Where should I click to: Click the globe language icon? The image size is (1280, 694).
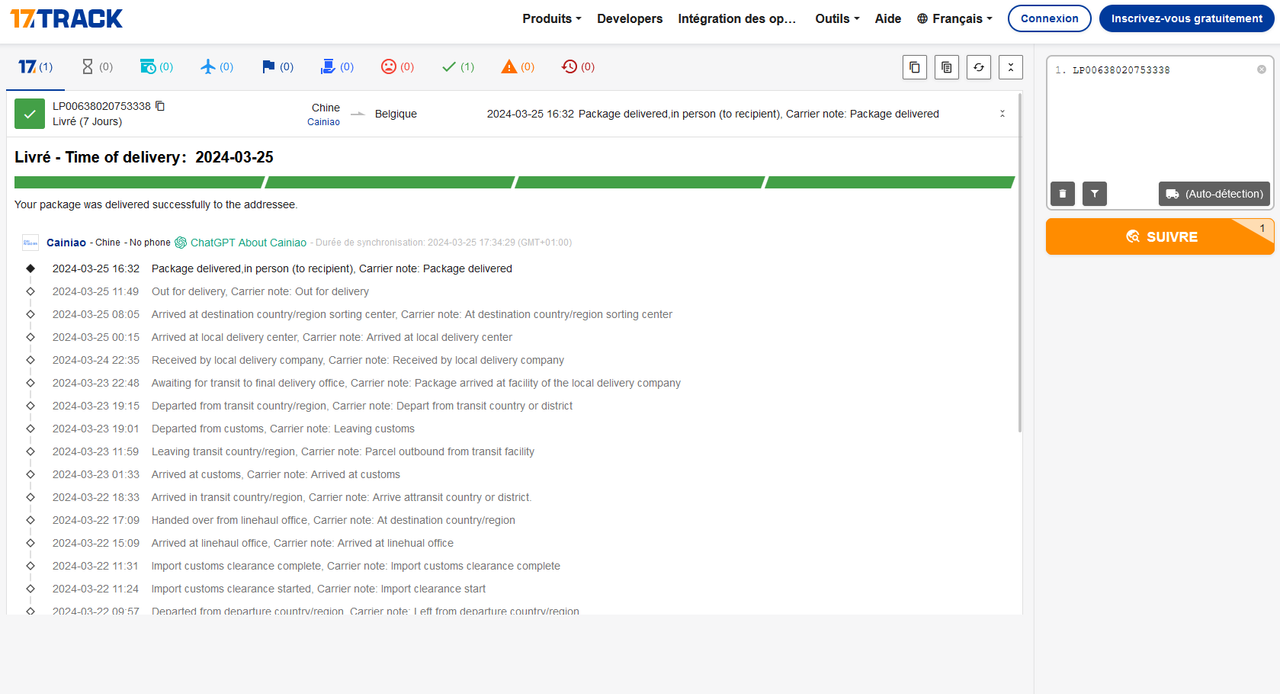coord(922,18)
